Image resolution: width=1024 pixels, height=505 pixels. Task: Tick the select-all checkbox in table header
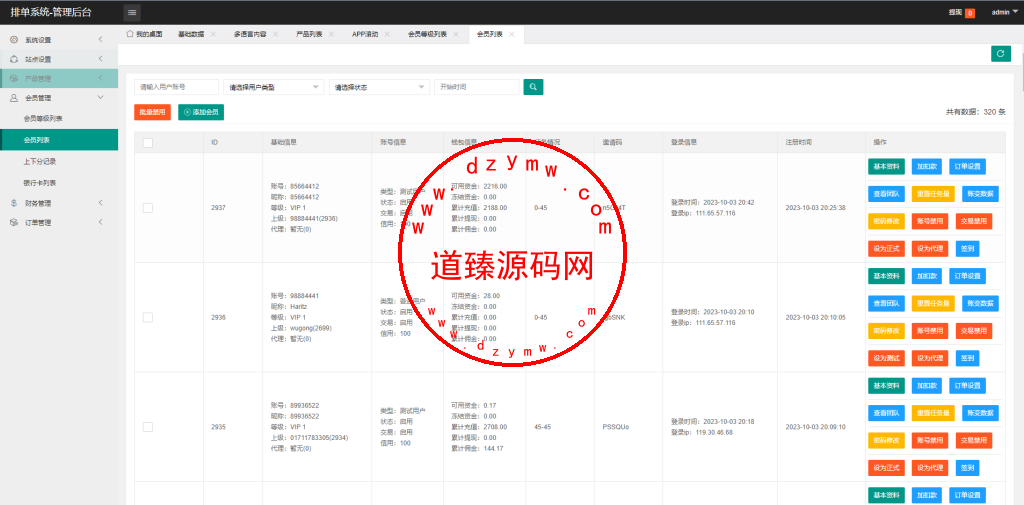(148, 142)
